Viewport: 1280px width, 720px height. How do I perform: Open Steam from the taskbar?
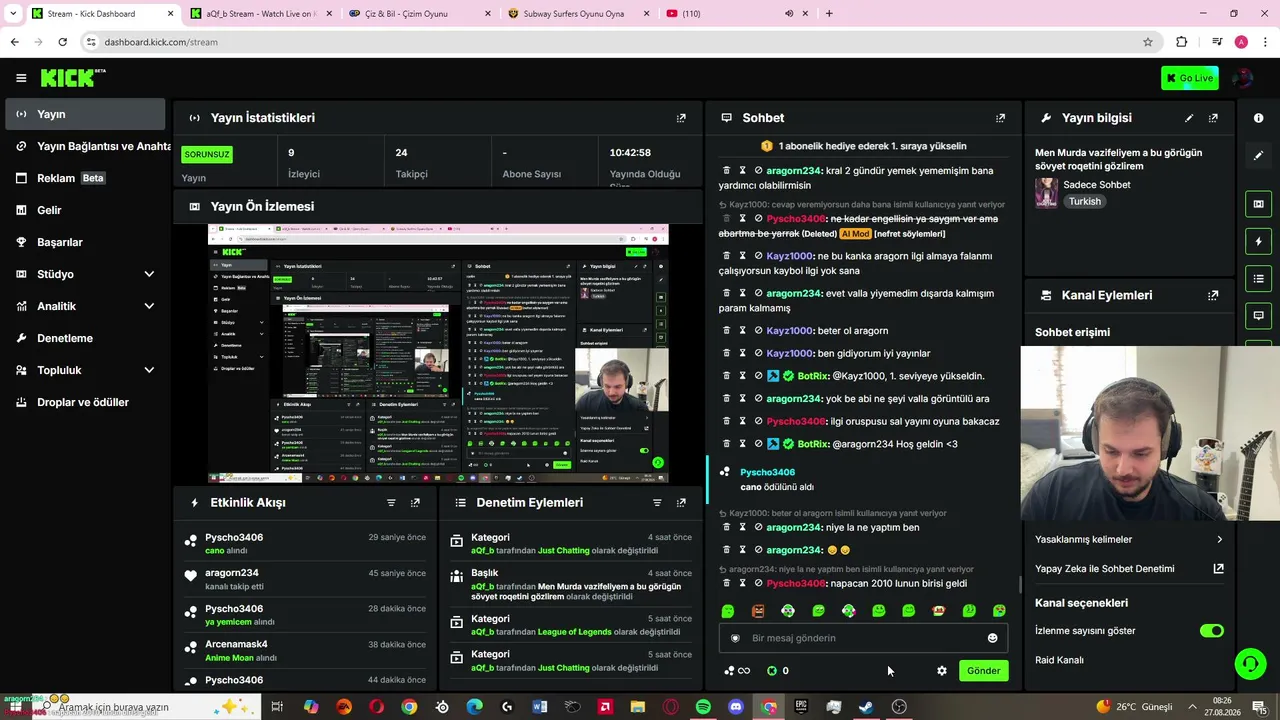coord(866,707)
